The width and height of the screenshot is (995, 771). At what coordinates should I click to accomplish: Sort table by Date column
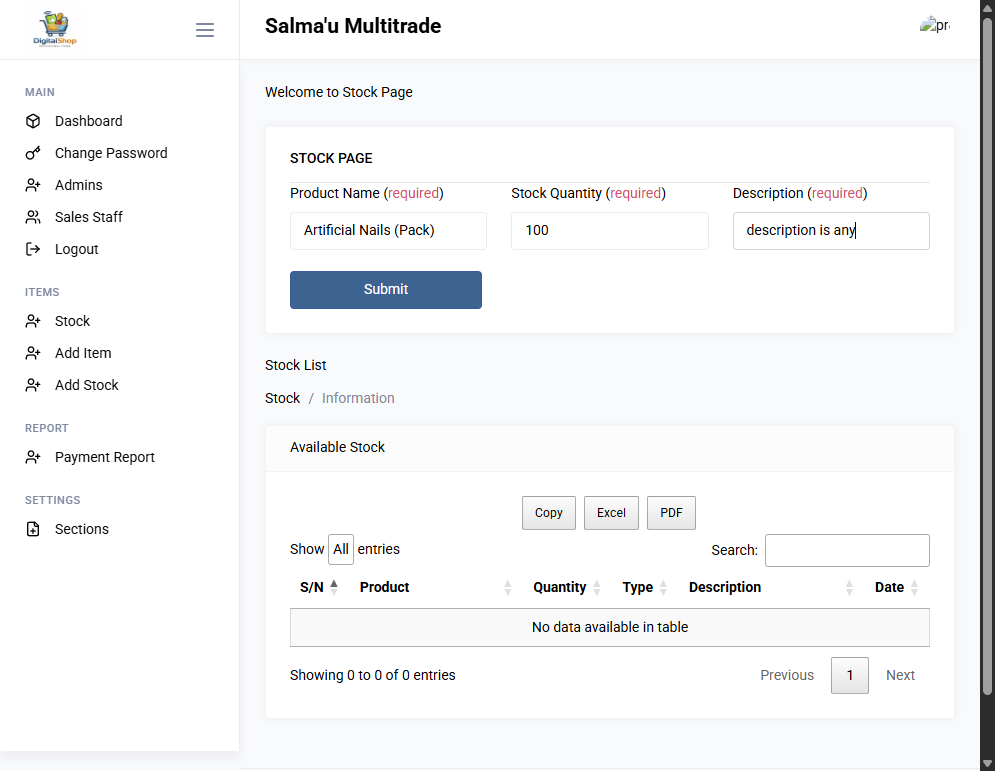coord(897,588)
